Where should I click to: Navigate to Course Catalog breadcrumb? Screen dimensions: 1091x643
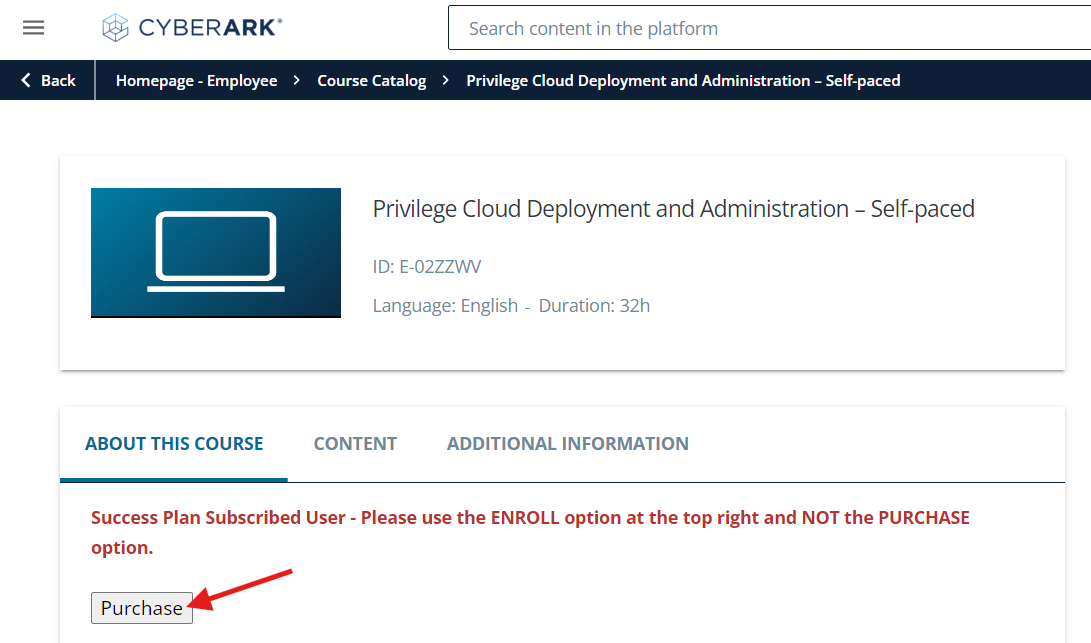(x=371, y=81)
